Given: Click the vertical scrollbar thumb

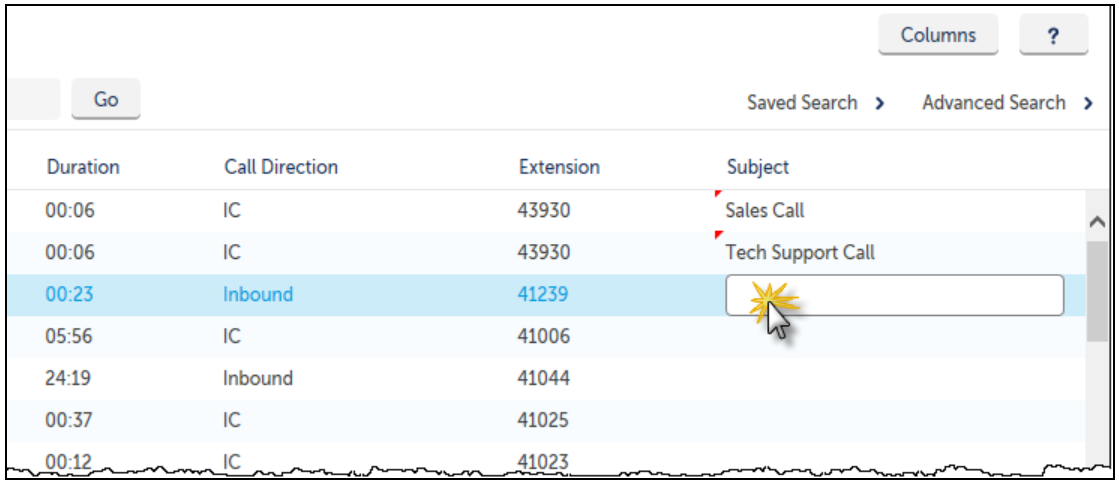Looking at the screenshot, I should pyautogui.click(x=1098, y=291).
